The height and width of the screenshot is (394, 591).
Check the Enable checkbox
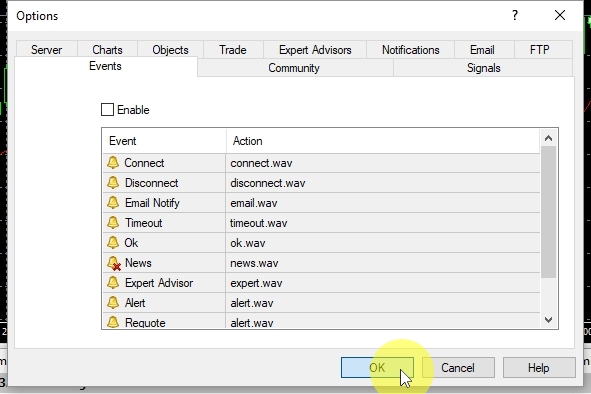point(107,110)
